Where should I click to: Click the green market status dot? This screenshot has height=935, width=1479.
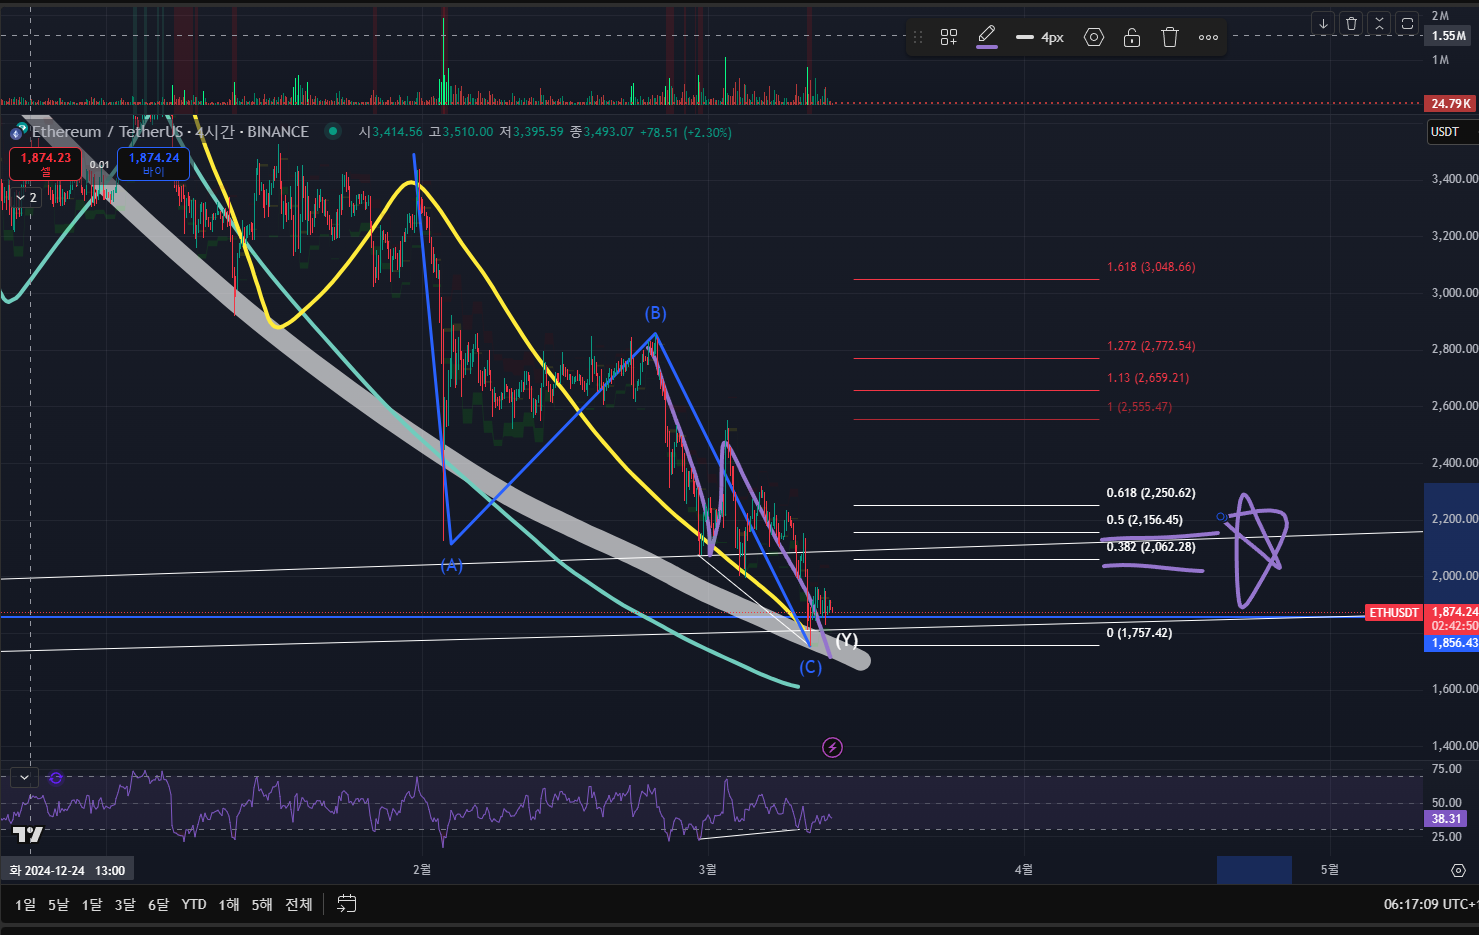pos(333,131)
